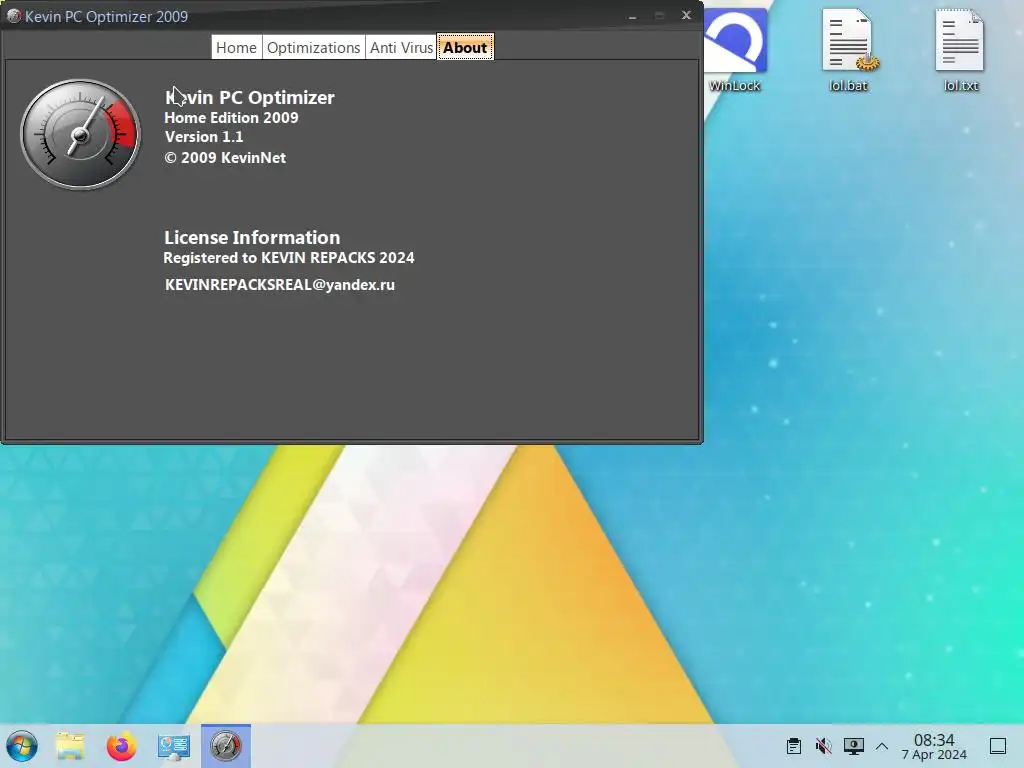Click the muted volume tray icon
This screenshot has width=1024, height=768.
tap(824, 746)
